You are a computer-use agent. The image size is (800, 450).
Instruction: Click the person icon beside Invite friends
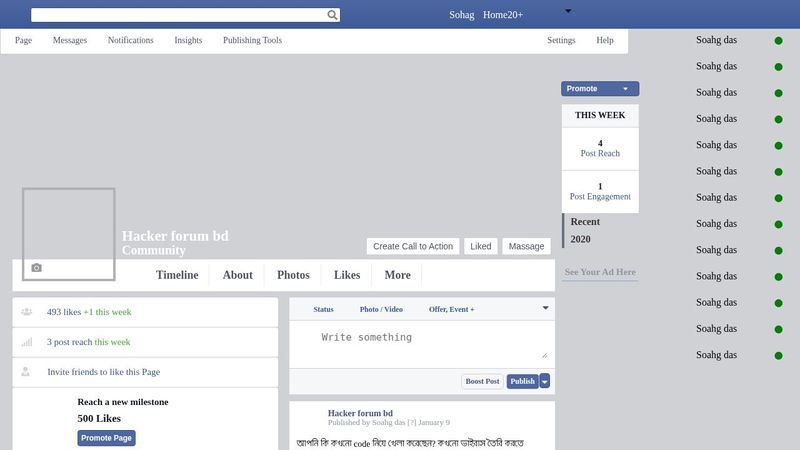click(26, 372)
